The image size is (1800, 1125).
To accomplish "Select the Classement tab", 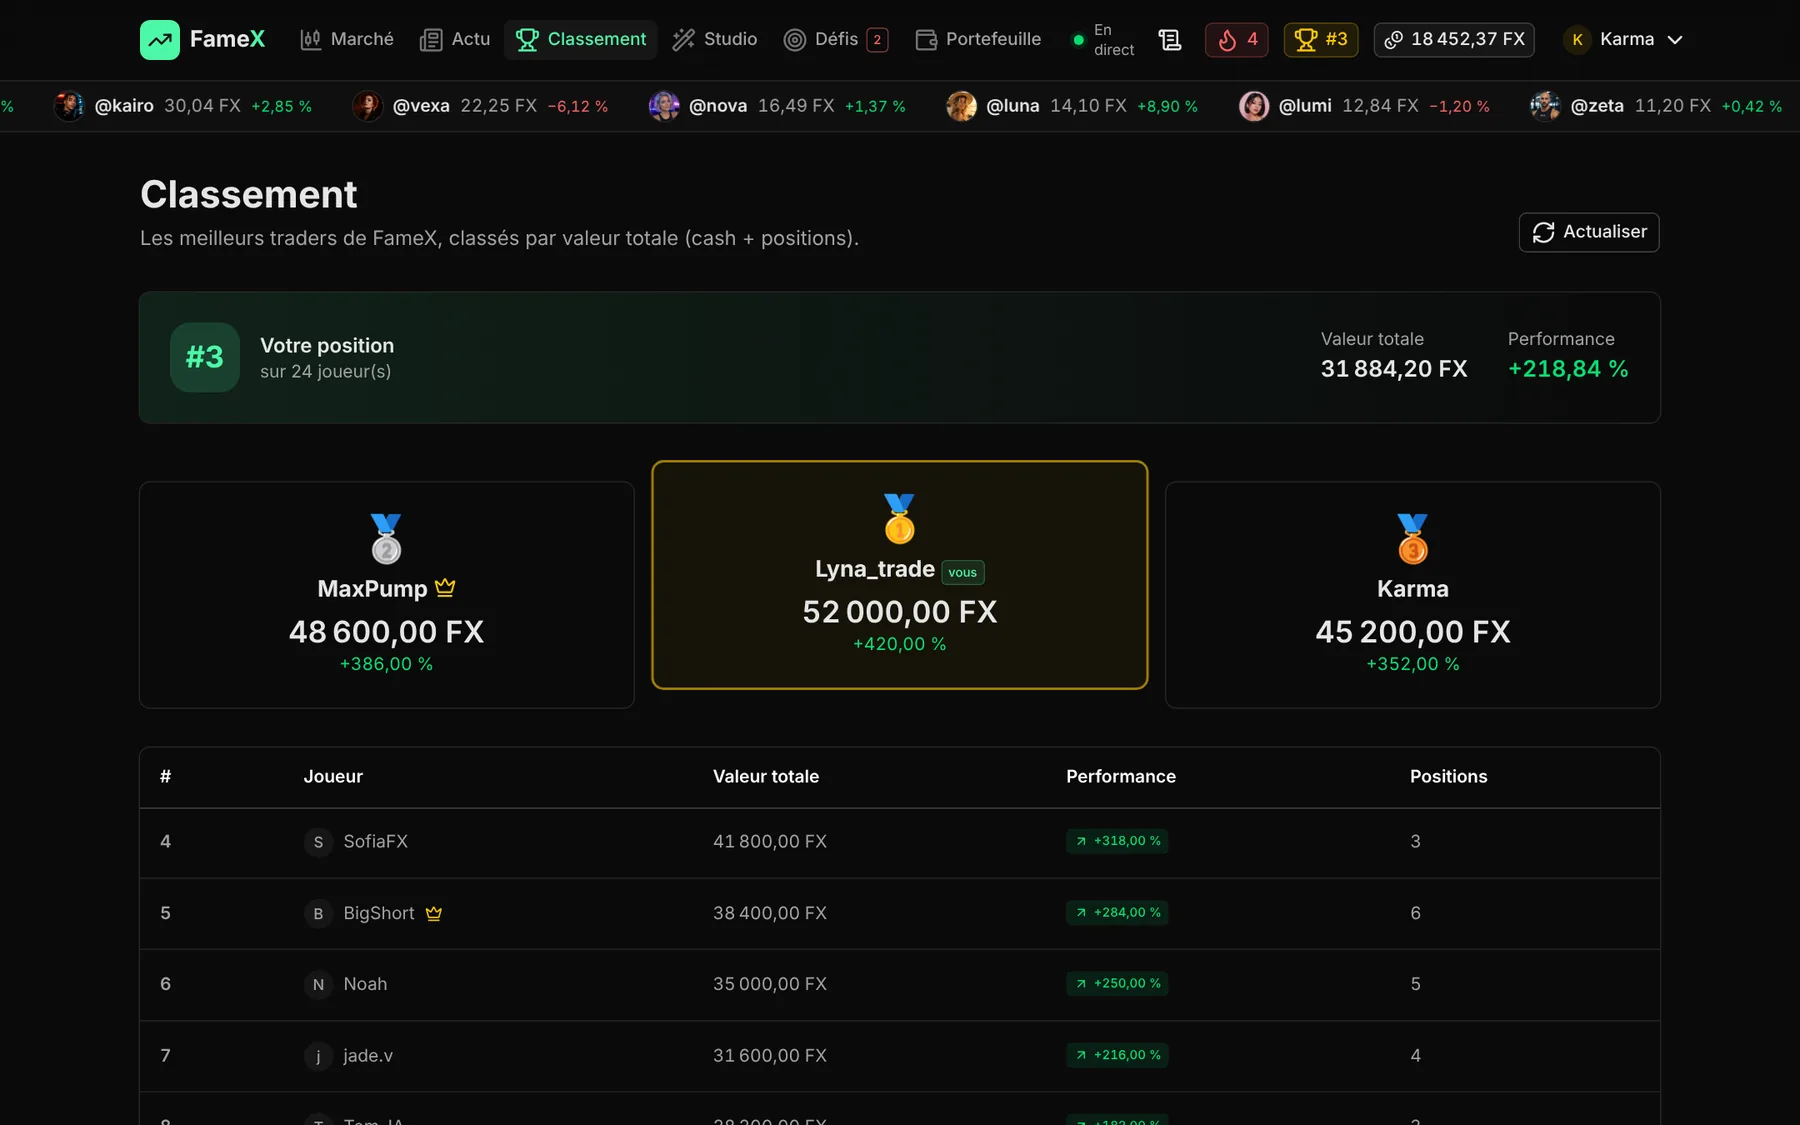I will tap(581, 40).
